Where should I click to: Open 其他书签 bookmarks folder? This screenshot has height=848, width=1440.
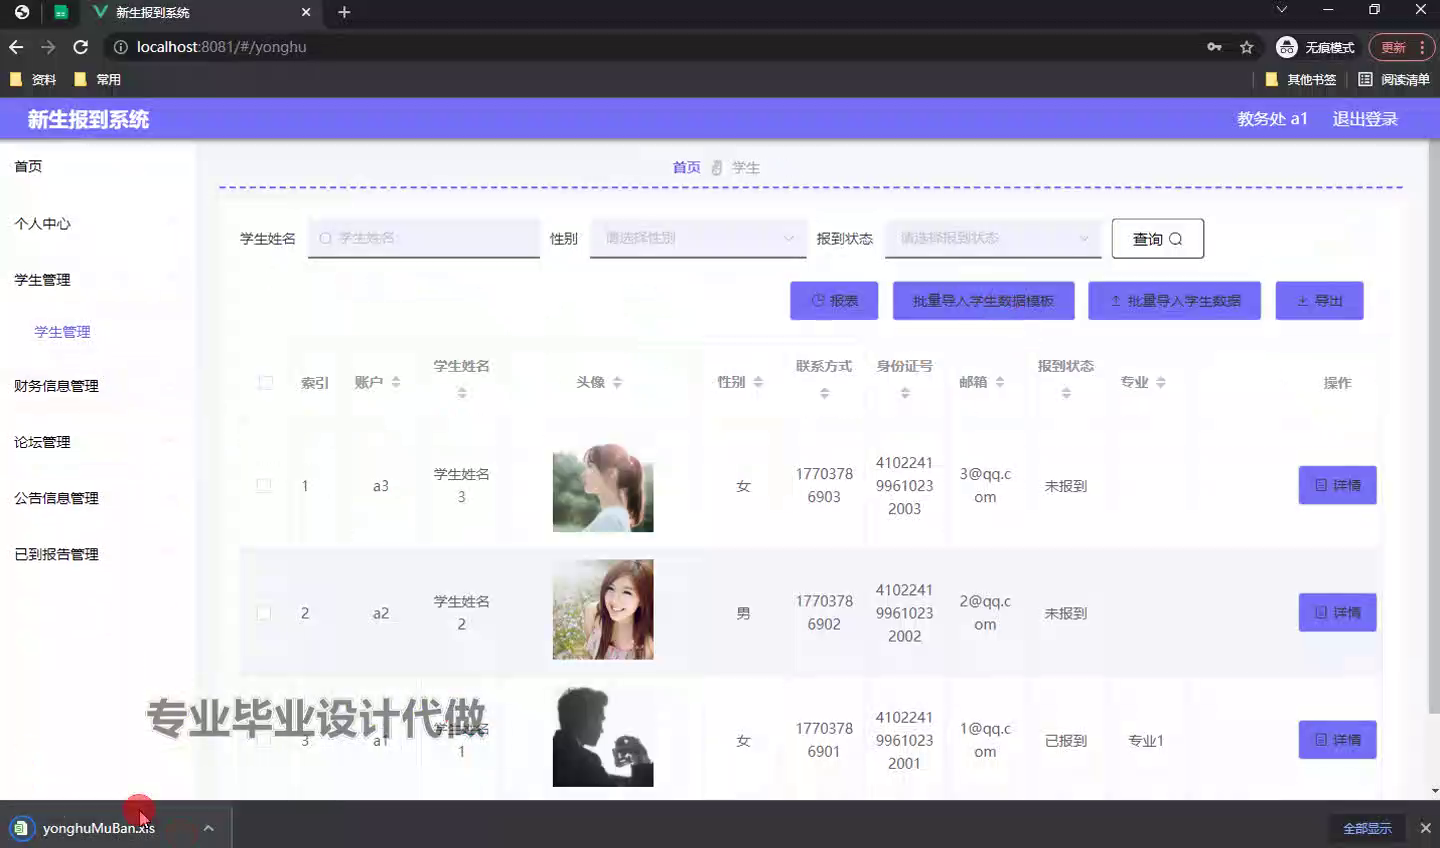click(x=1300, y=79)
